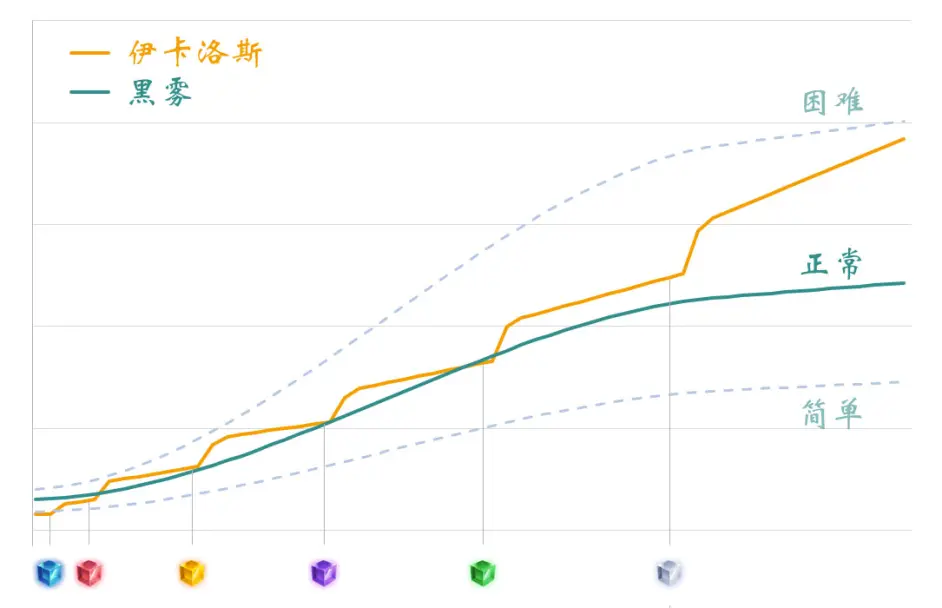The width and height of the screenshot is (942, 608).
Task: Click the red gem icon
Action: click(89, 573)
